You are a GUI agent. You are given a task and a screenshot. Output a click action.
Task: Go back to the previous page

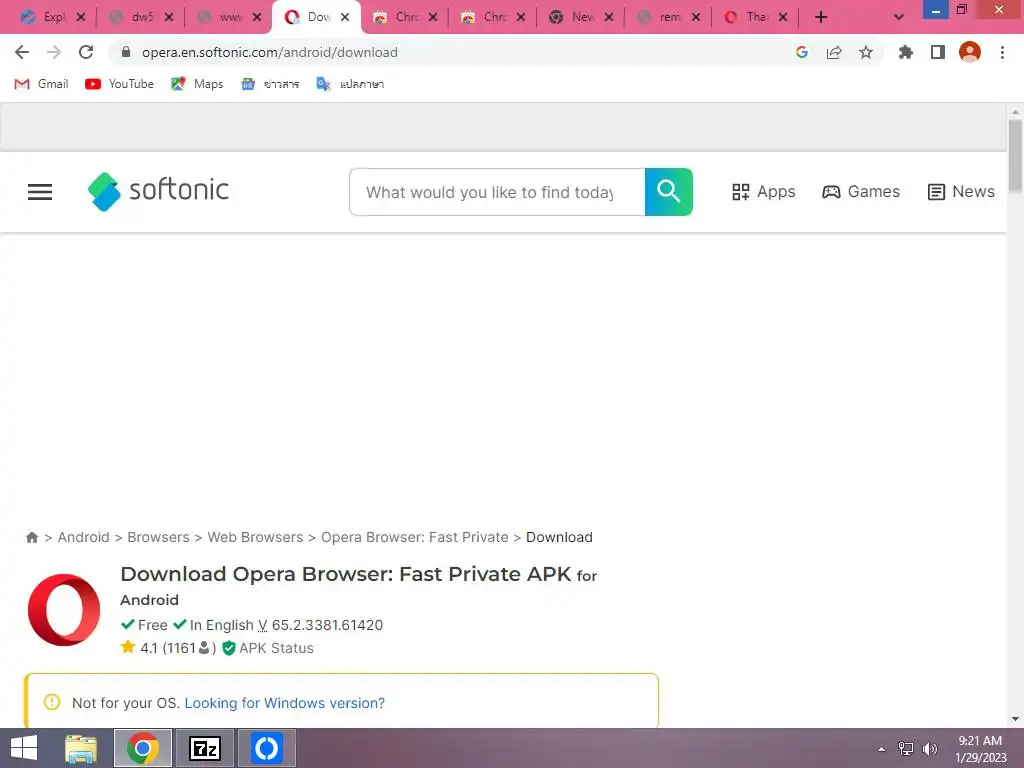pyautogui.click(x=22, y=52)
